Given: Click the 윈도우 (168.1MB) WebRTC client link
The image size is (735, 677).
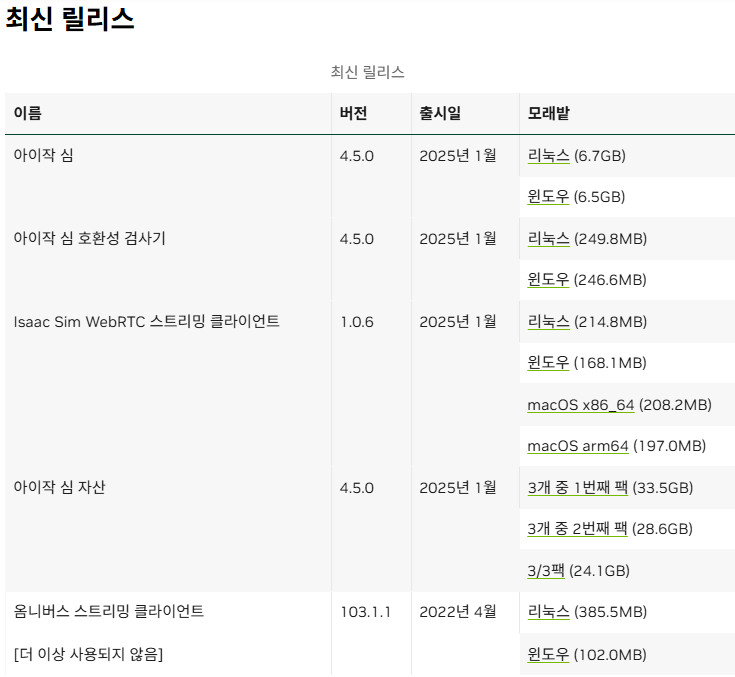Looking at the screenshot, I should pyautogui.click(x=548, y=362).
